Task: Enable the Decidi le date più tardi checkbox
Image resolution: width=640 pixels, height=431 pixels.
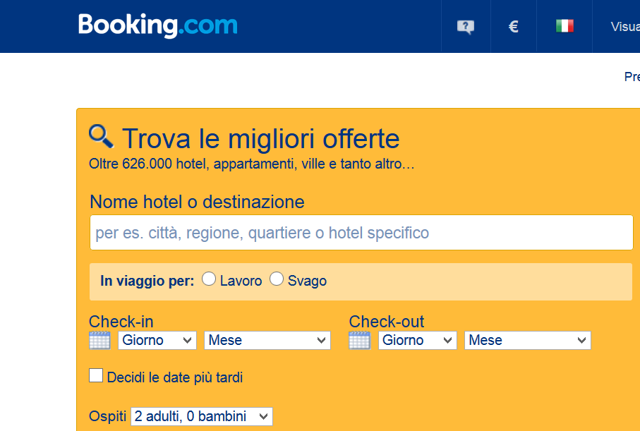Action: (96, 375)
